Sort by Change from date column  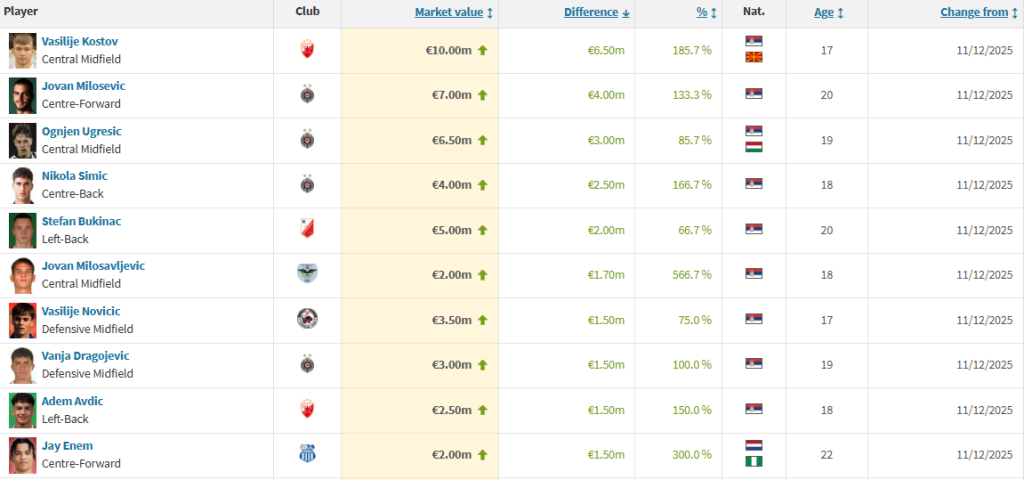[x=976, y=12]
